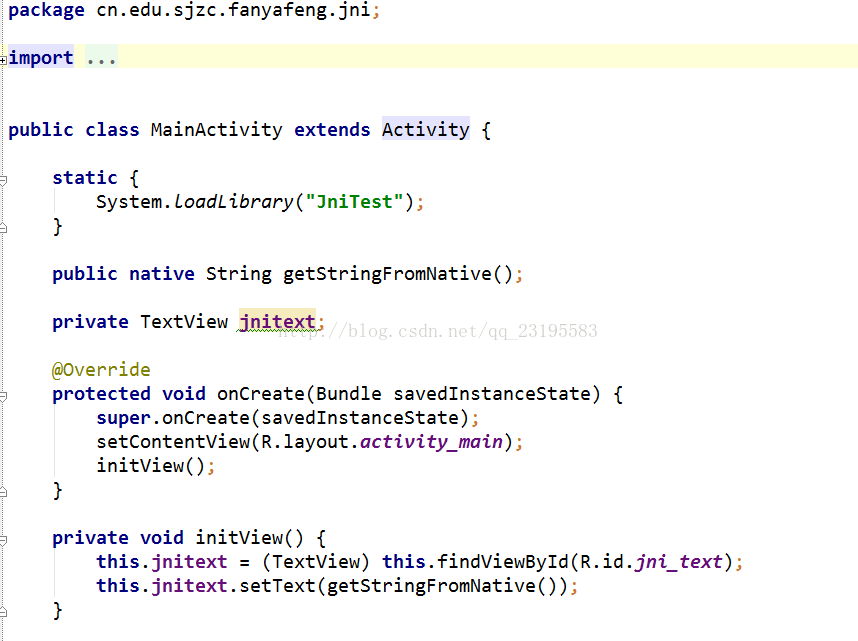This screenshot has width=858, height=641.
Task: Click the jni_text id reference
Action: 679,562
